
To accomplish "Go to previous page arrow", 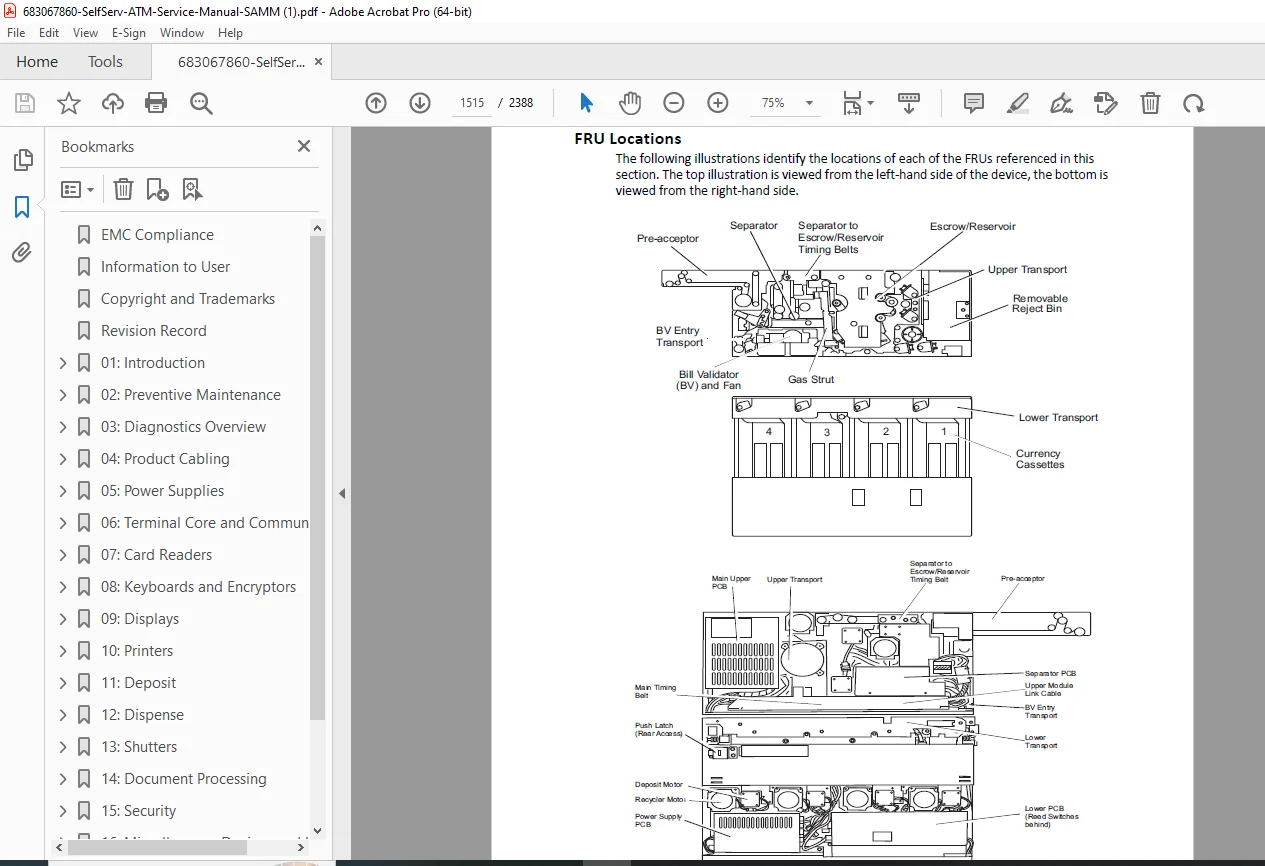I will point(376,103).
